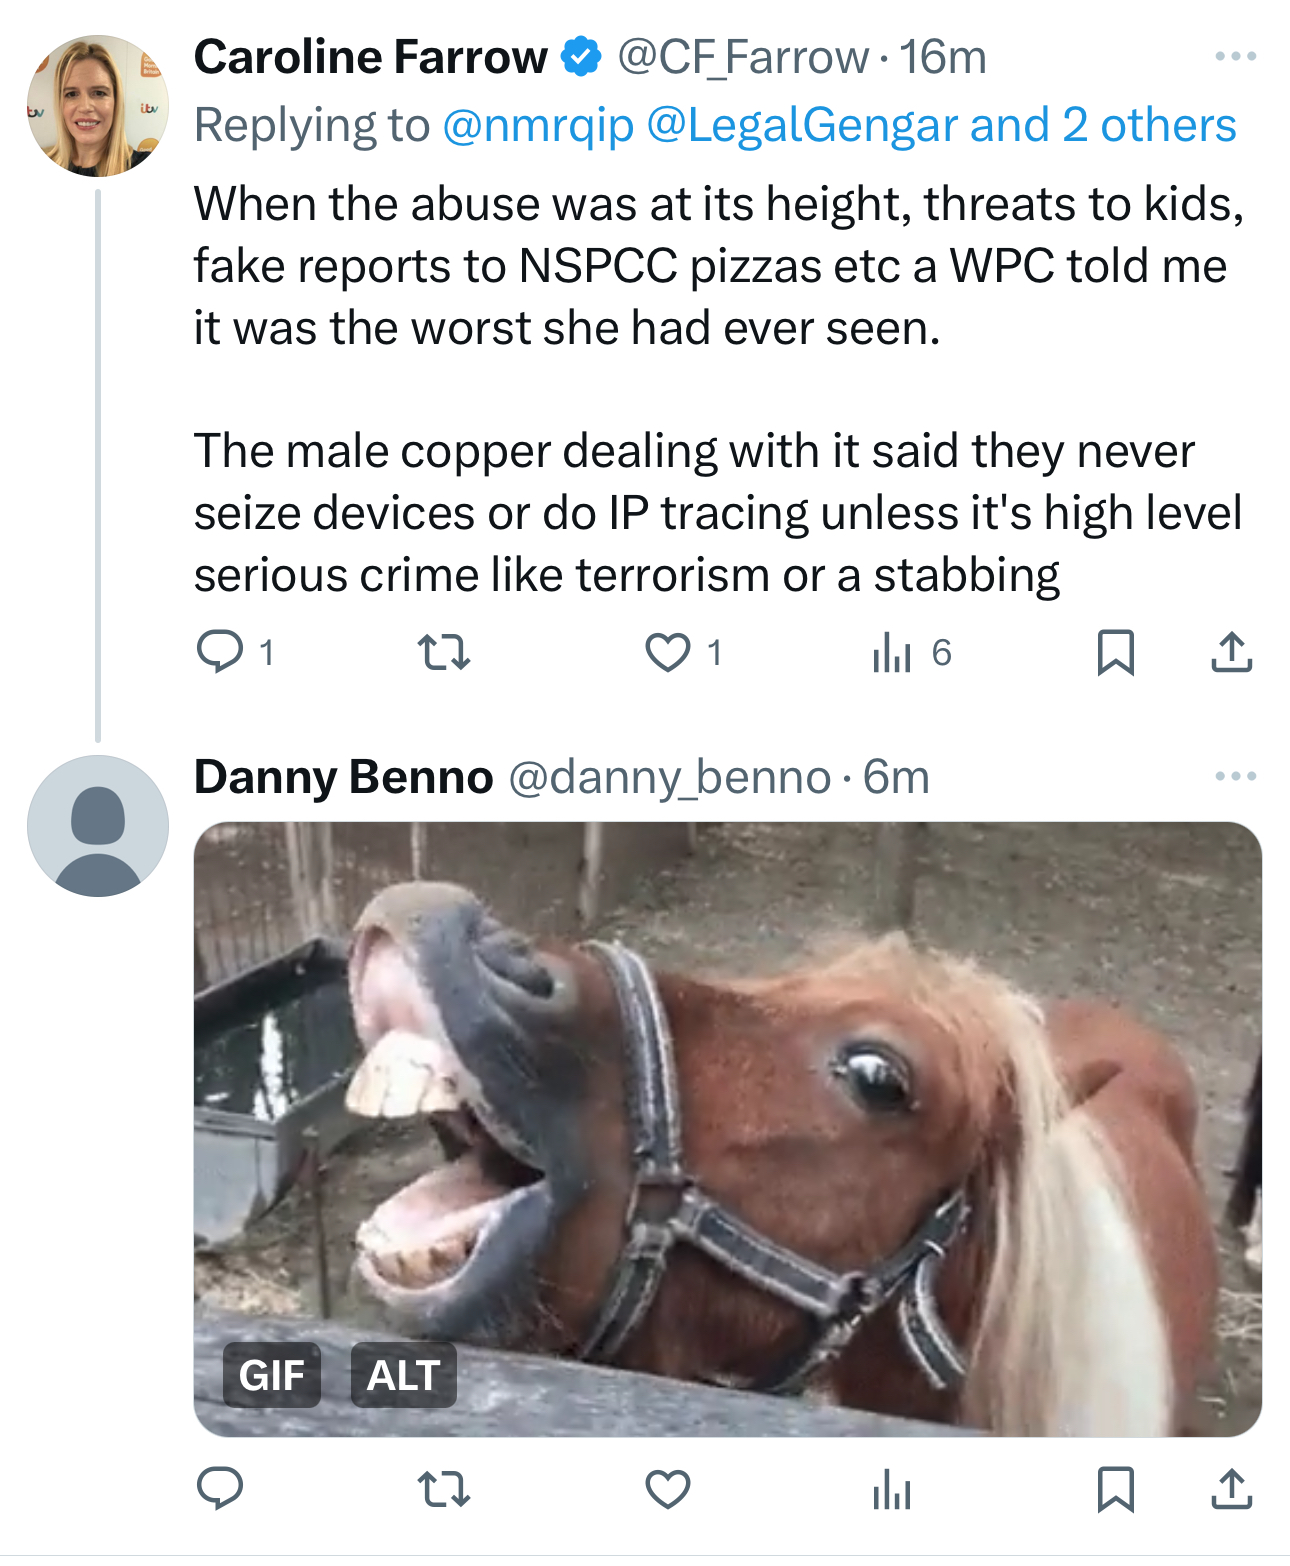Reply to Danny Benno's GIF tweet
Viewport: 1290px width, 1566px height.
pyautogui.click(x=220, y=1488)
